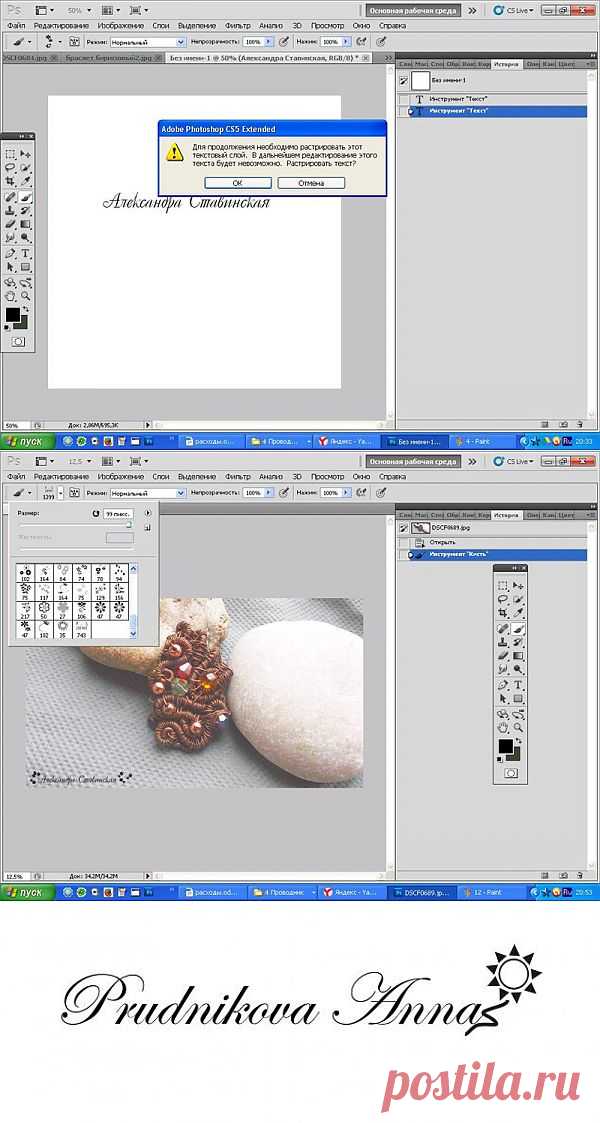Screen dimensions: 600x1123
Task: Select the Hand tool in the Без имени-1 window toolbox
Action: 11,295
